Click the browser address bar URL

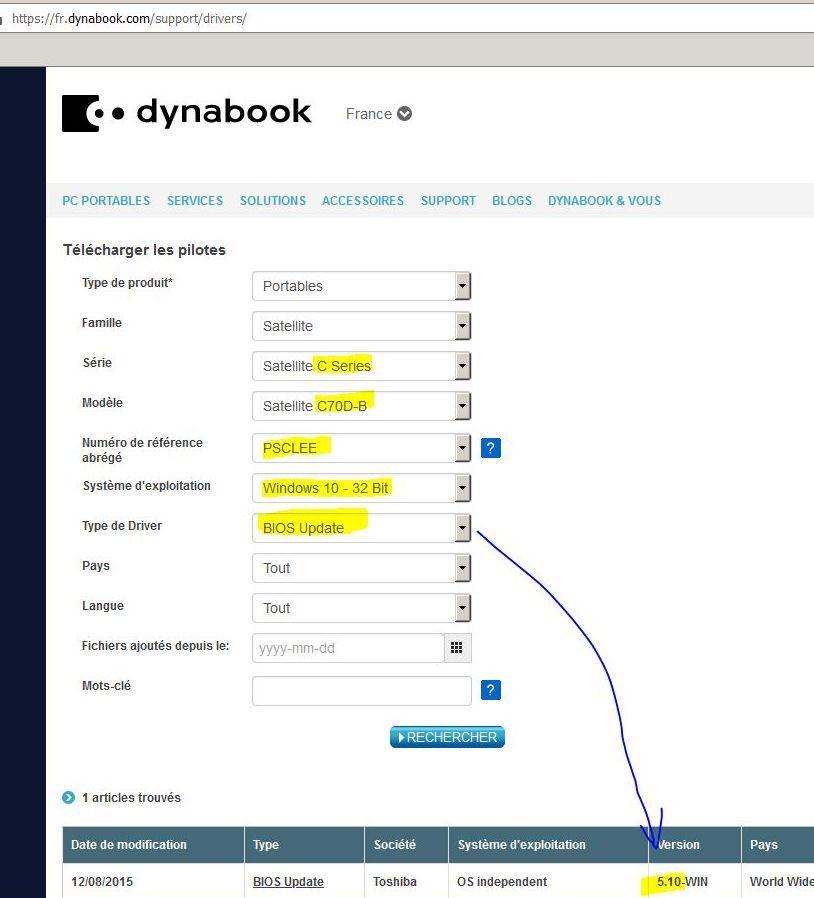click(x=129, y=18)
